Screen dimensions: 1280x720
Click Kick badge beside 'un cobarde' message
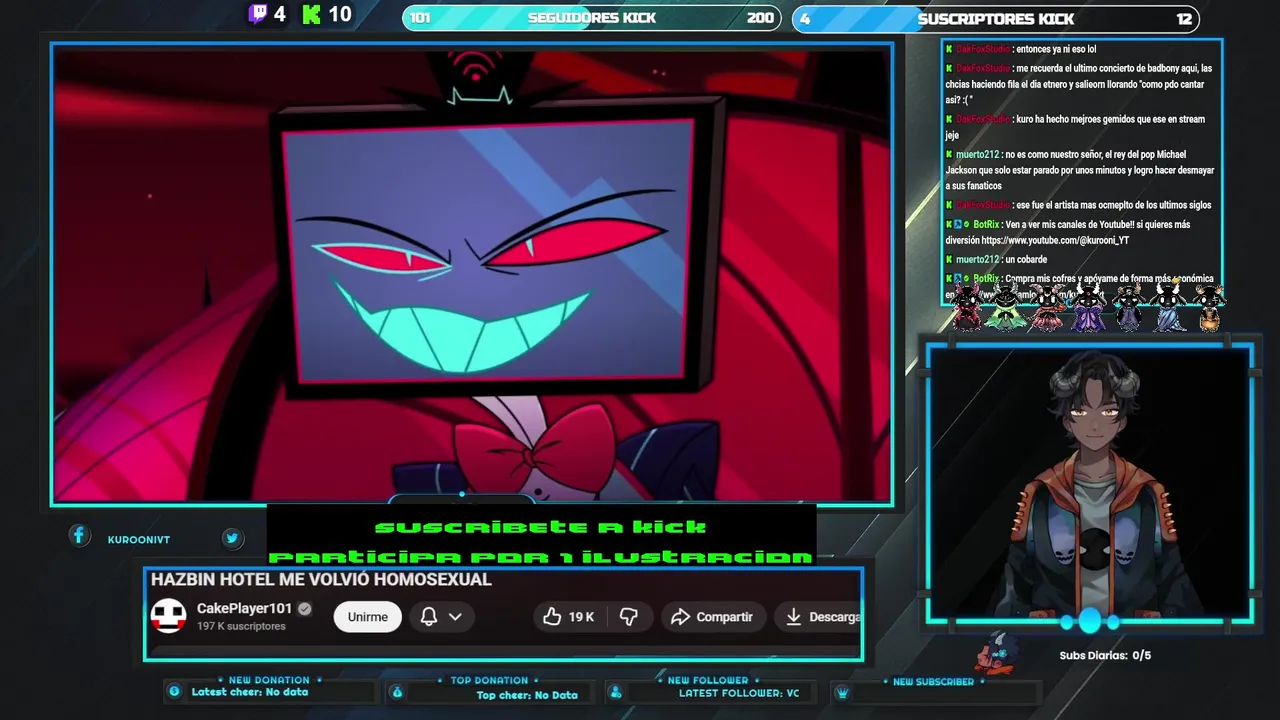(949, 259)
